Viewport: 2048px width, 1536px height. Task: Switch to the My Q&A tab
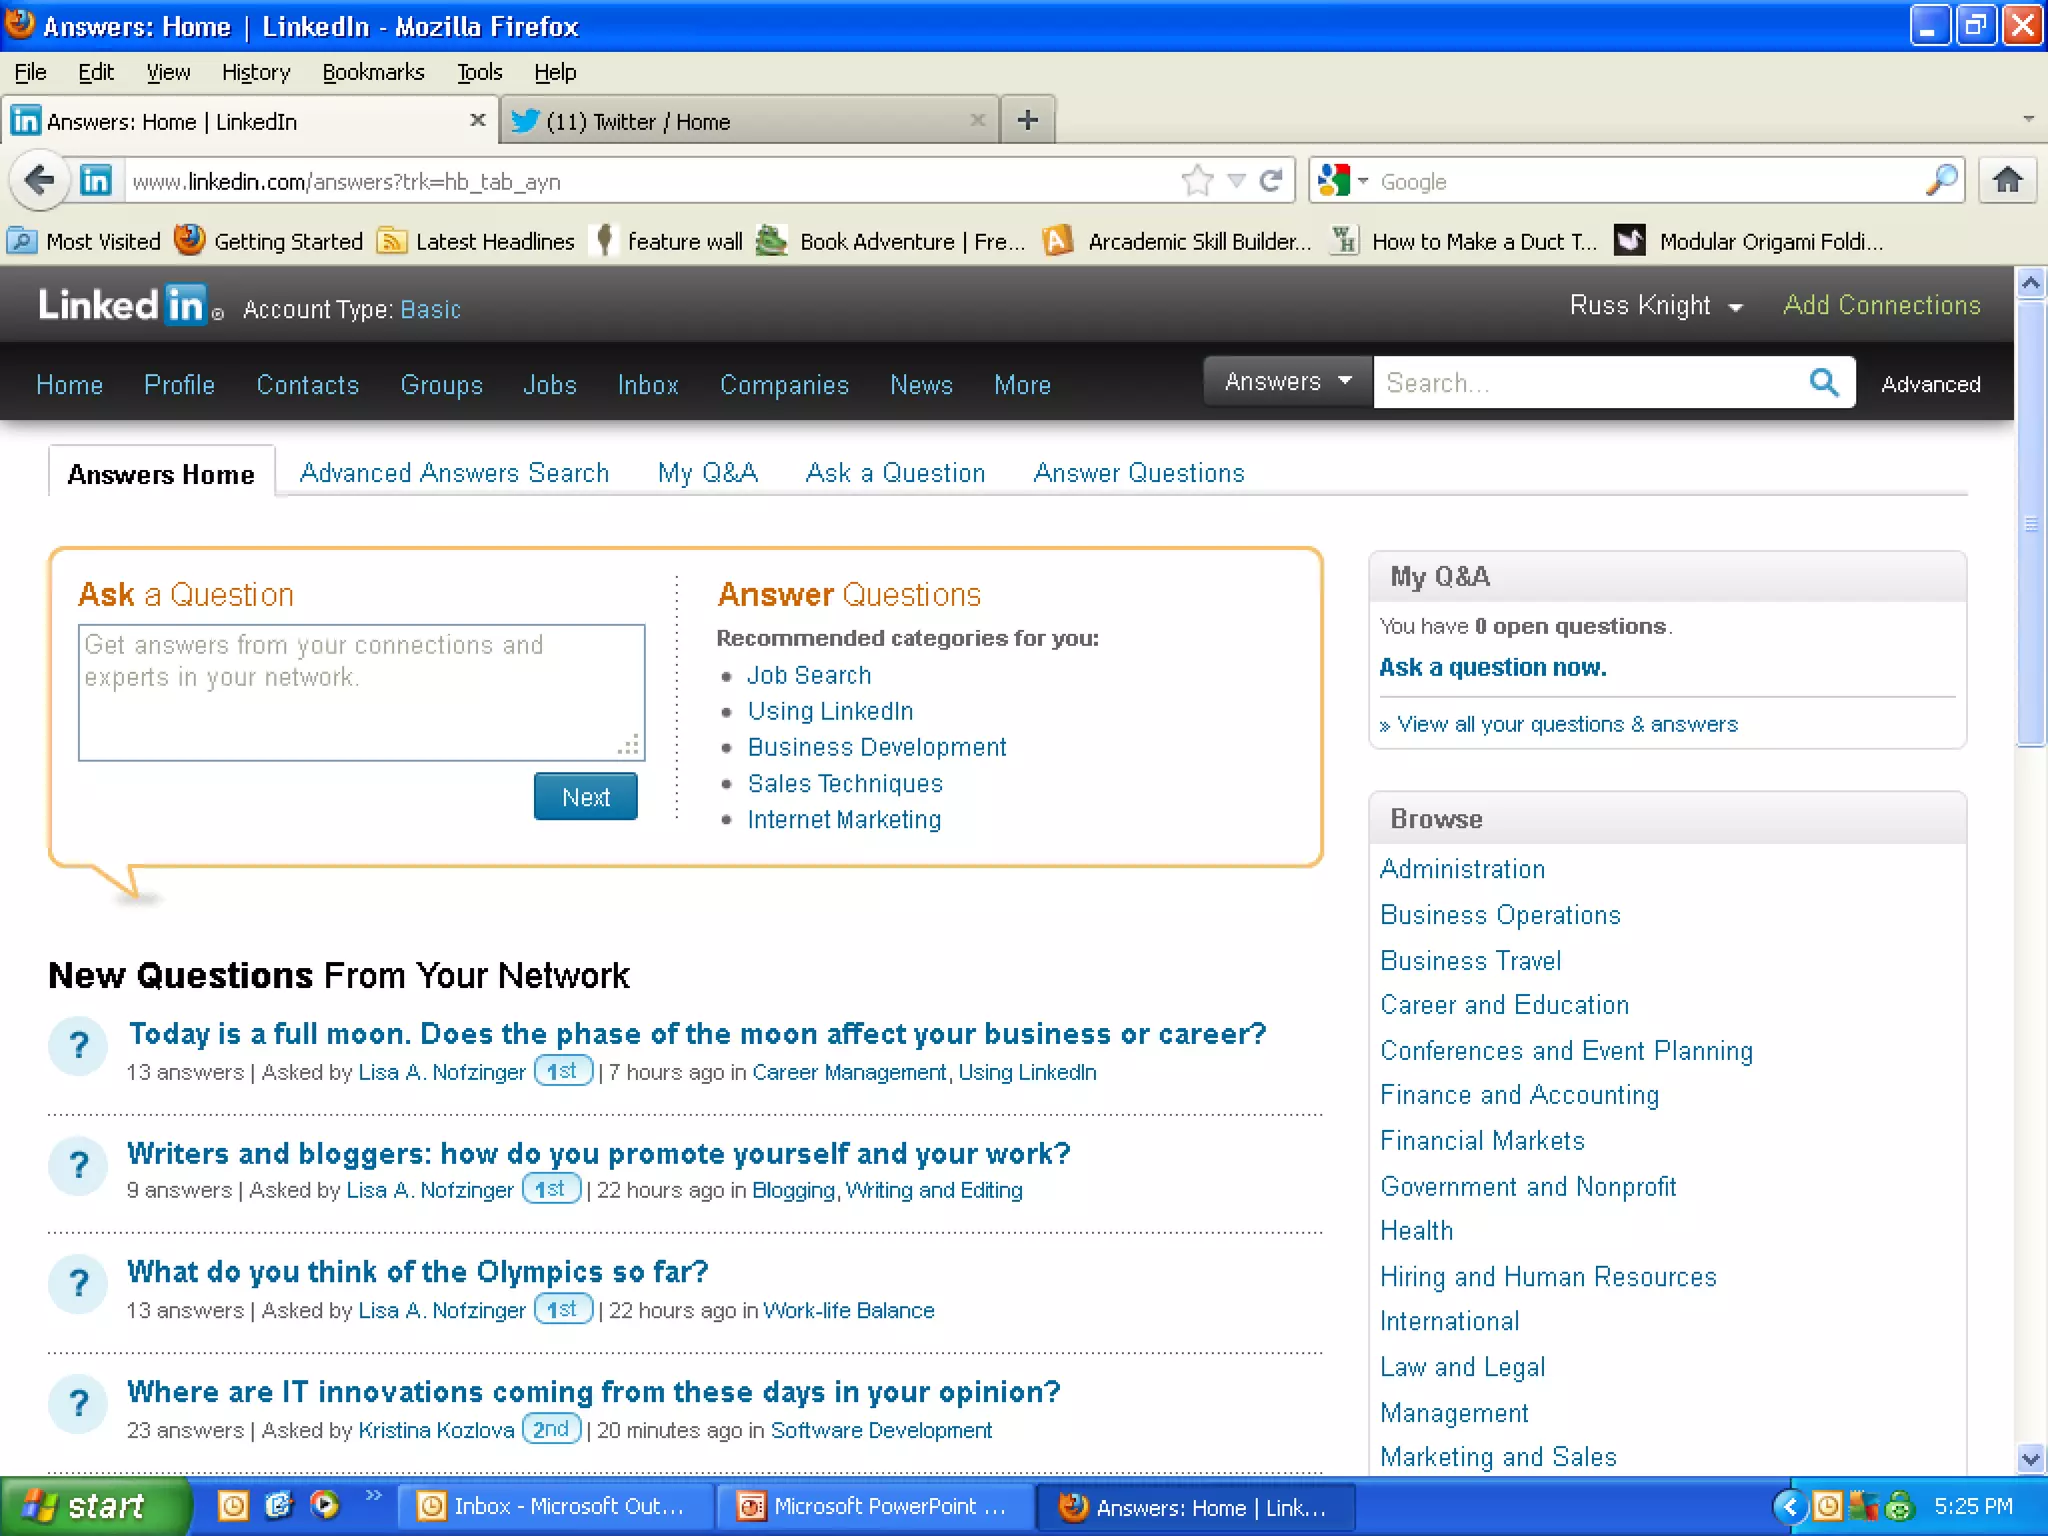[x=707, y=473]
